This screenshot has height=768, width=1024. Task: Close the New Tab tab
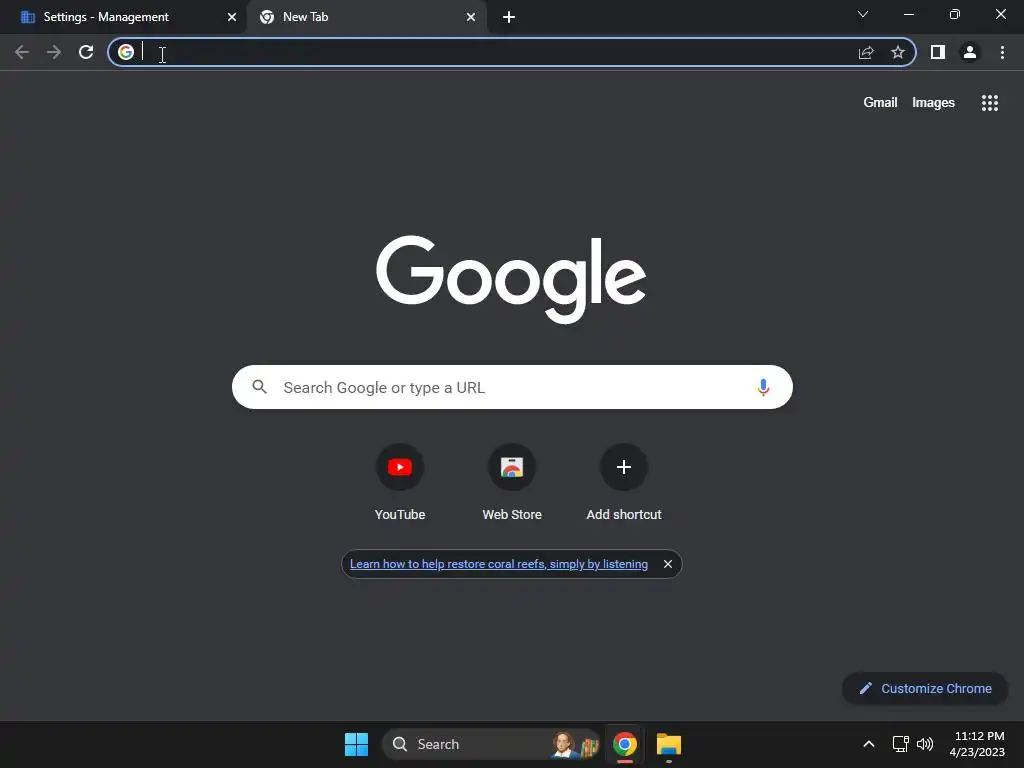click(471, 17)
